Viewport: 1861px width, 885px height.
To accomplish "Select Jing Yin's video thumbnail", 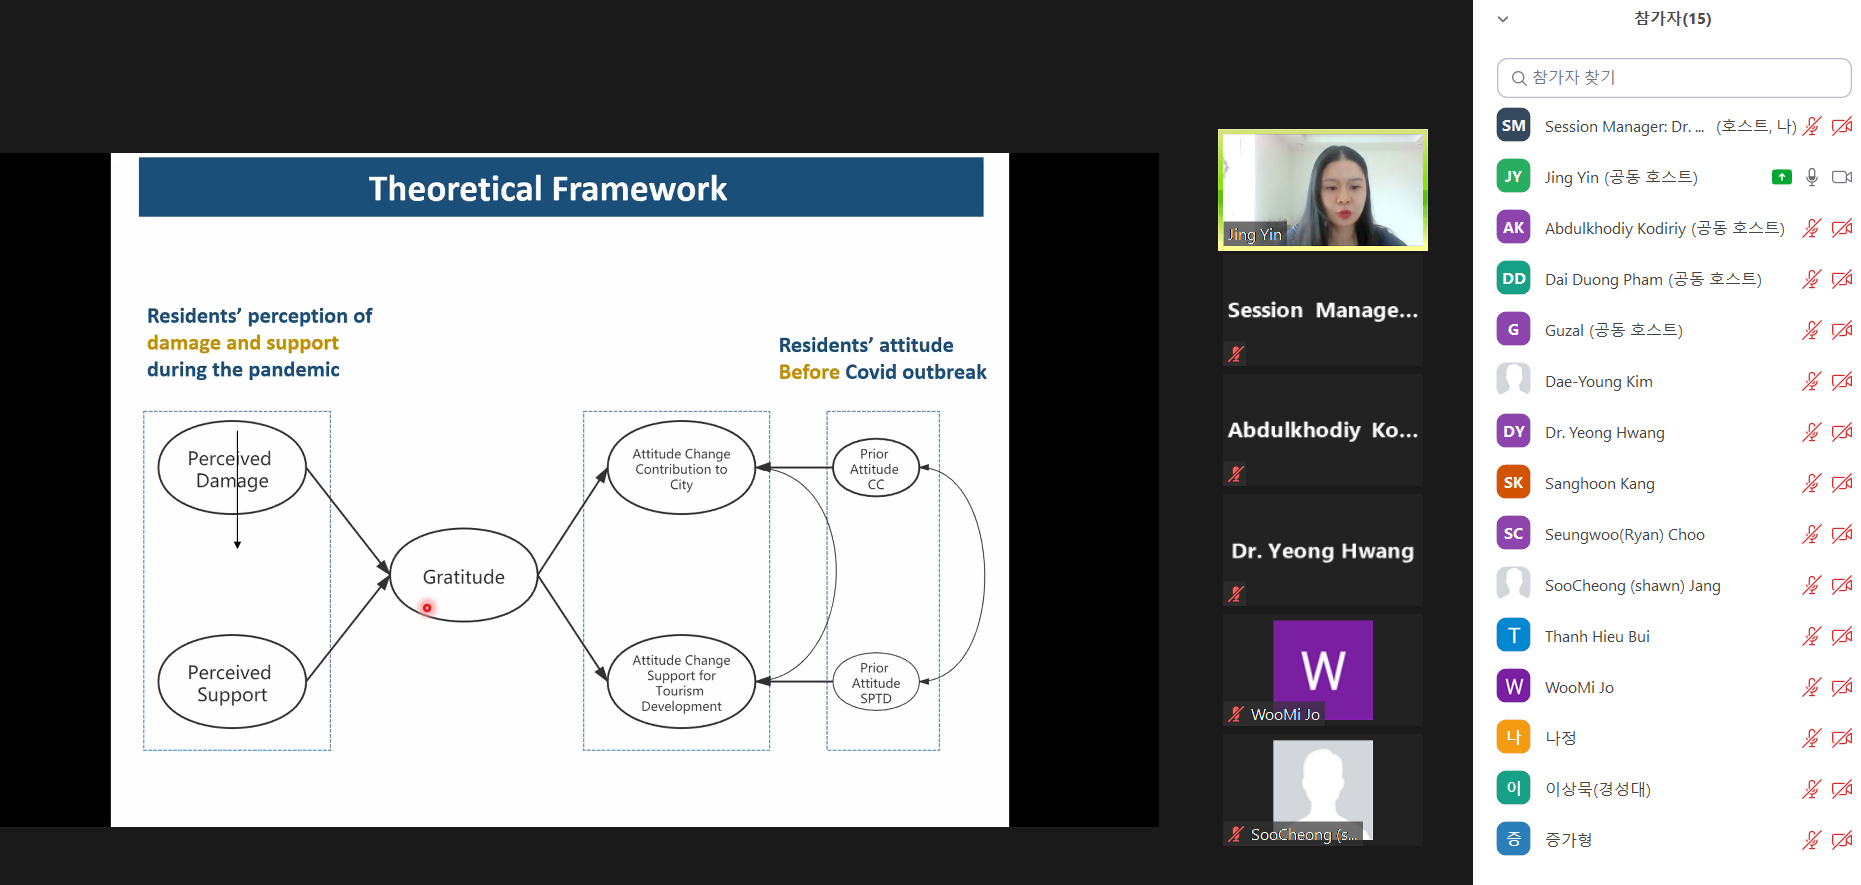I will [x=1323, y=190].
